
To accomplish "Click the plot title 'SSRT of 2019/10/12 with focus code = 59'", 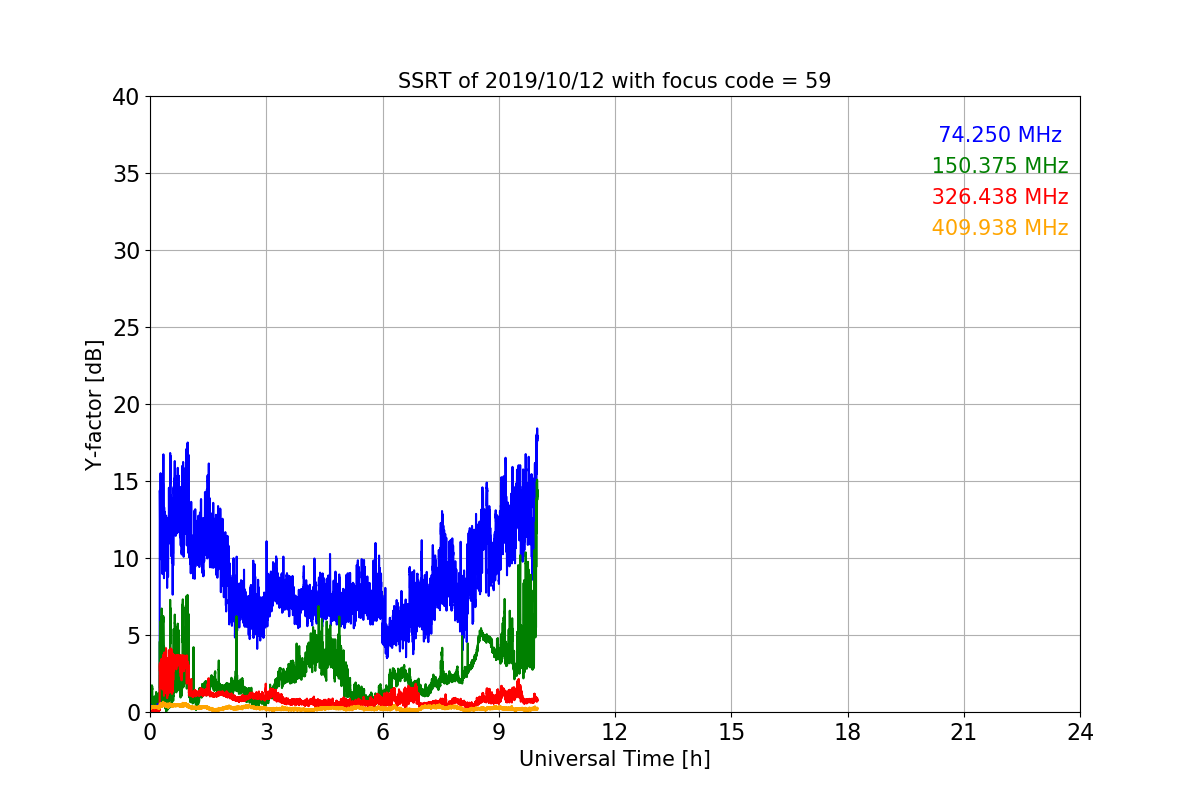I will coord(614,81).
